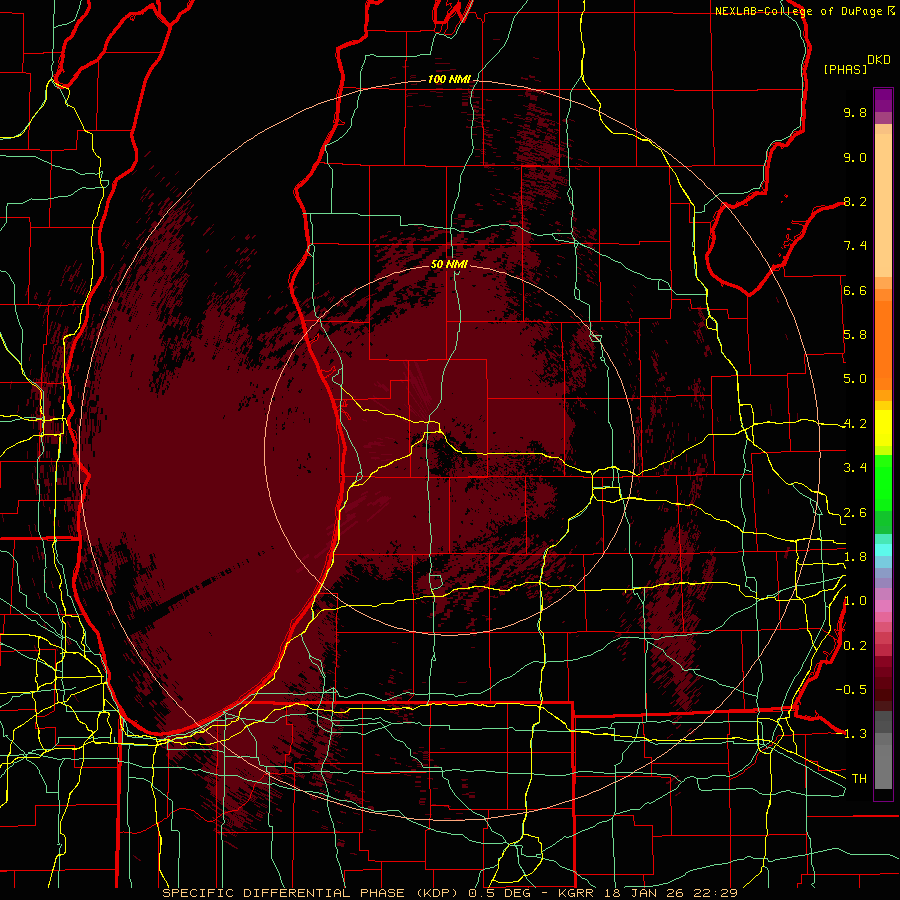The image size is (900, 900).
Task: Click the DKD label above the color scale
Action: tap(879, 60)
